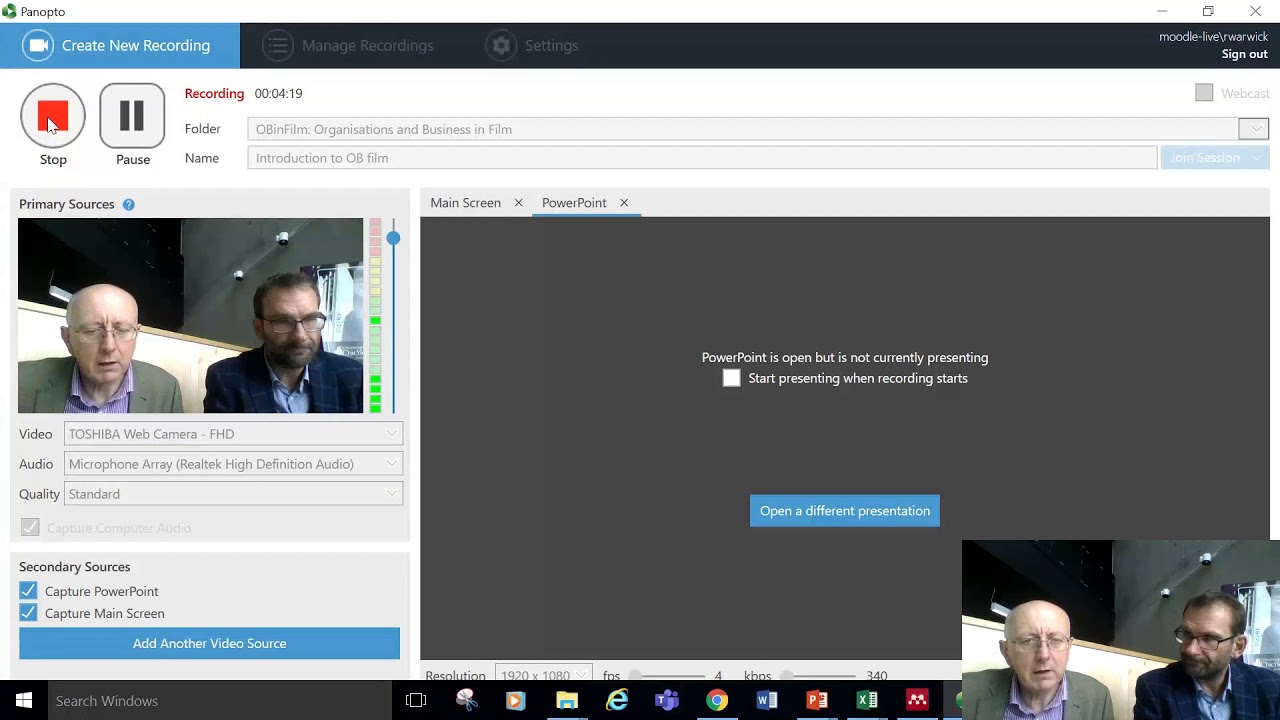Open Google Chrome from the taskbar
Viewport: 1280px width, 720px height.
(x=717, y=701)
